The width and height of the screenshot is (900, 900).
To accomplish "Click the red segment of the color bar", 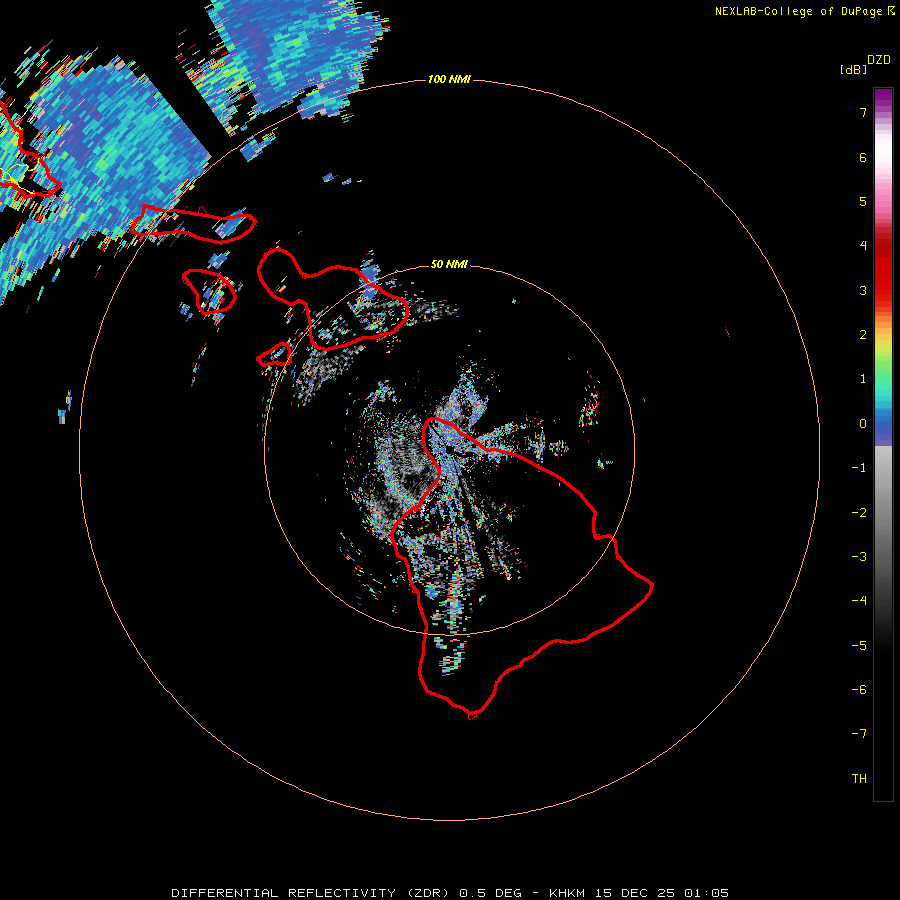I will coord(883,270).
